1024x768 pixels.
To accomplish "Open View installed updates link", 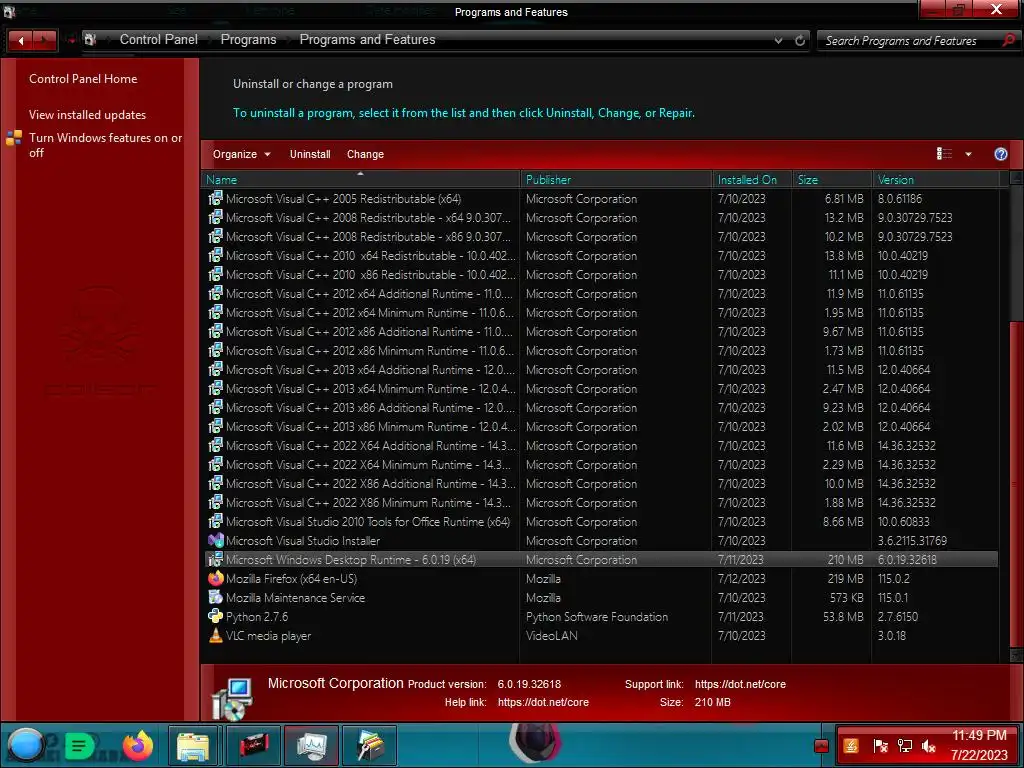I will point(87,114).
